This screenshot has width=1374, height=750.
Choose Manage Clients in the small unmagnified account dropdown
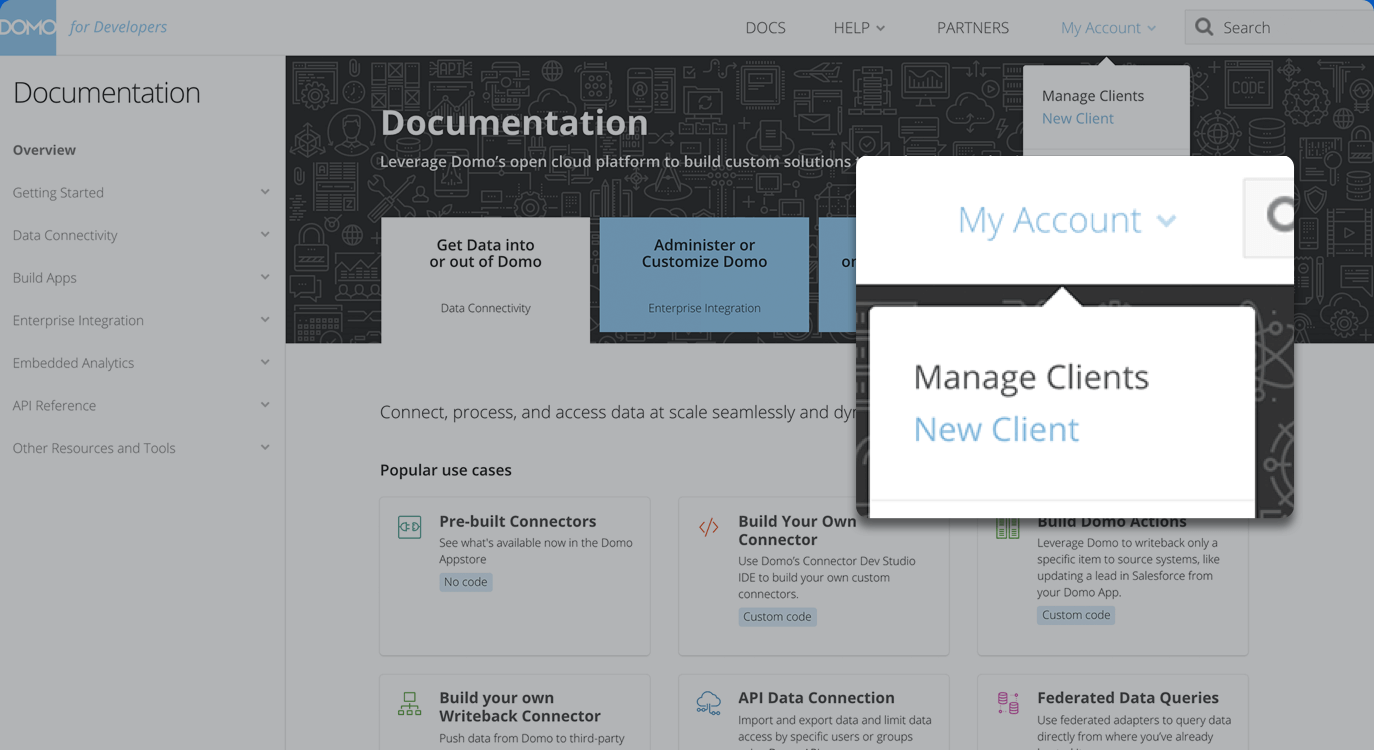coord(1092,96)
